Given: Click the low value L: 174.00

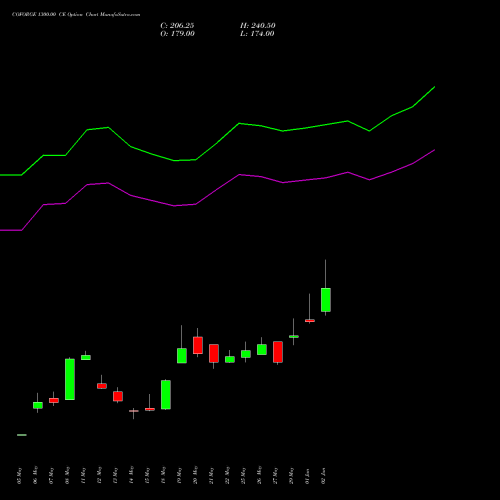Looking at the screenshot, I should coord(257,34).
